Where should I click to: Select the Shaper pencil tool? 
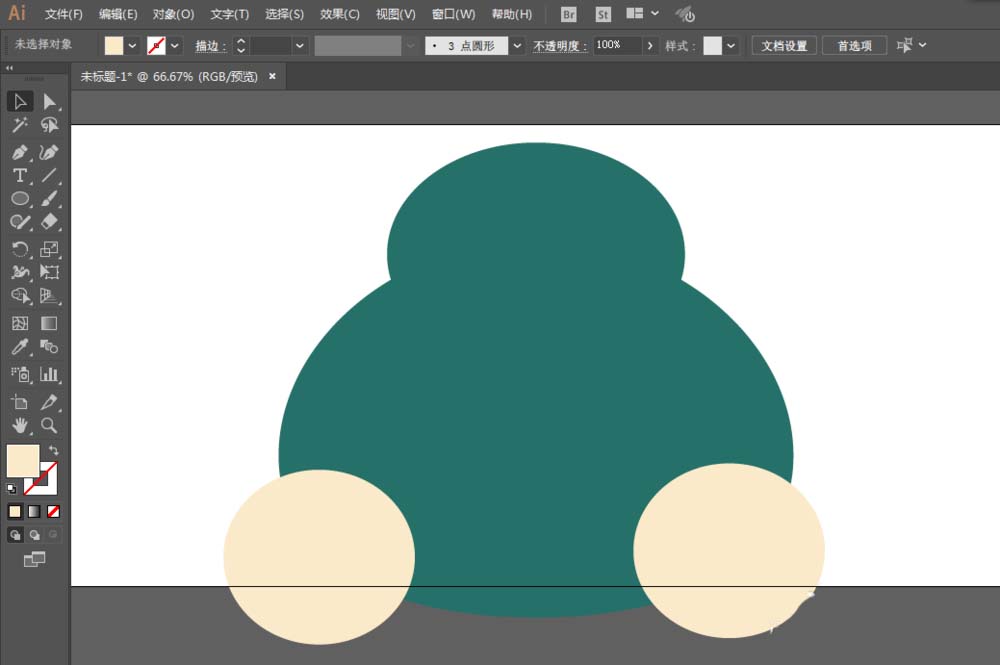(20, 222)
